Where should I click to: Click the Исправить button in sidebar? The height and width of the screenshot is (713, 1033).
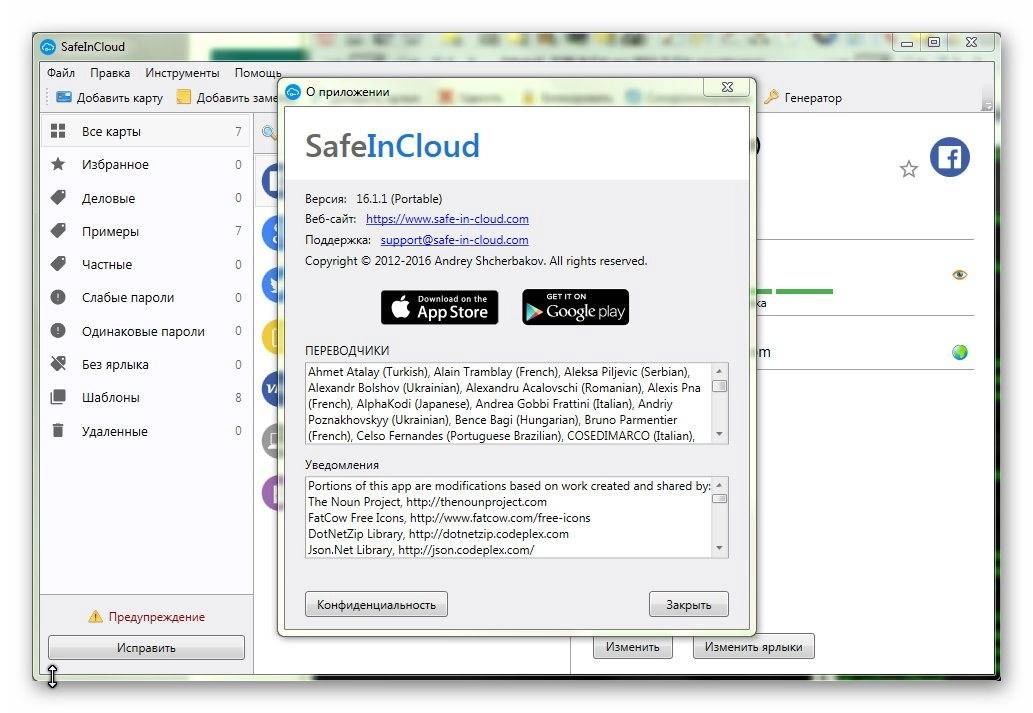[x=146, y=648]
